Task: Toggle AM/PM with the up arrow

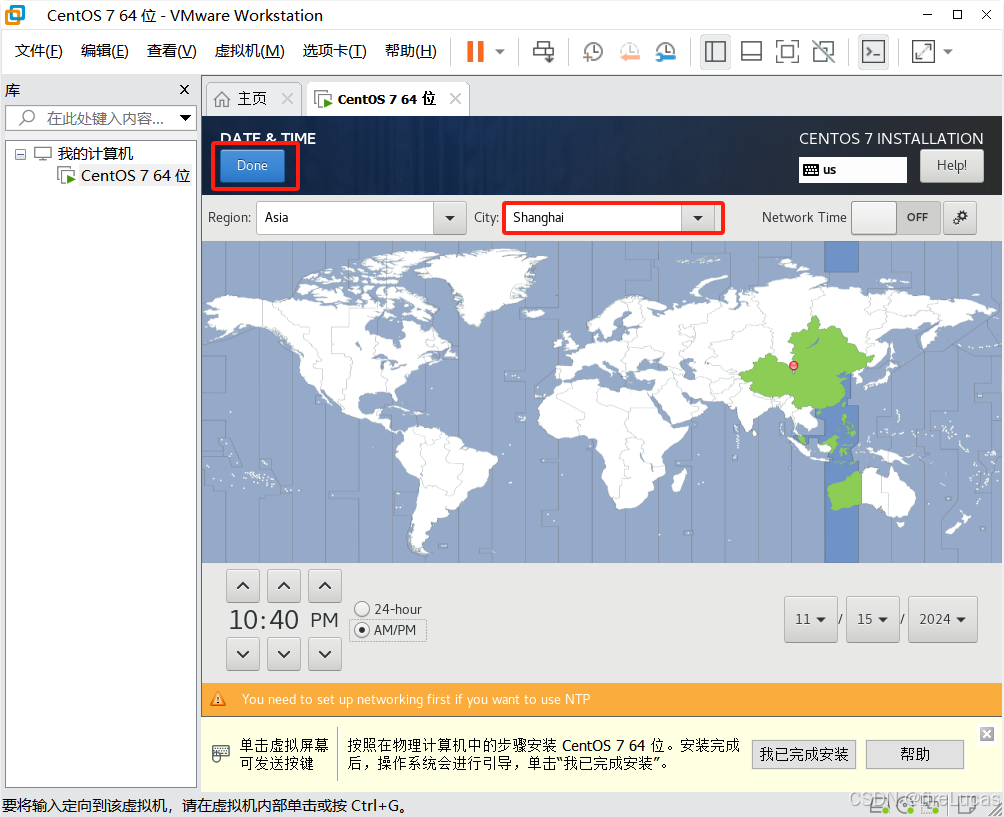Action: point(325,586)
